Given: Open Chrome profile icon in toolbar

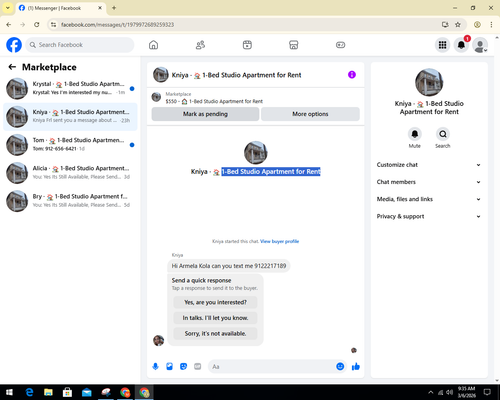Looking at the screenshot, I should tap(477, 25).
